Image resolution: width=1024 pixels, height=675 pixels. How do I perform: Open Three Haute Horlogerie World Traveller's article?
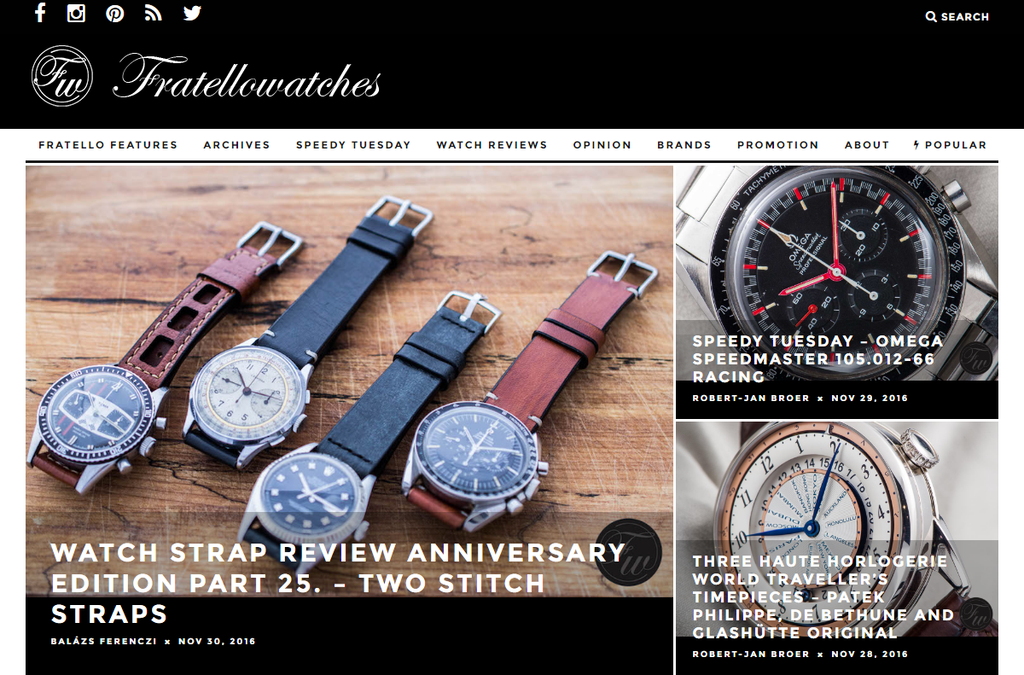click(823, 597)
